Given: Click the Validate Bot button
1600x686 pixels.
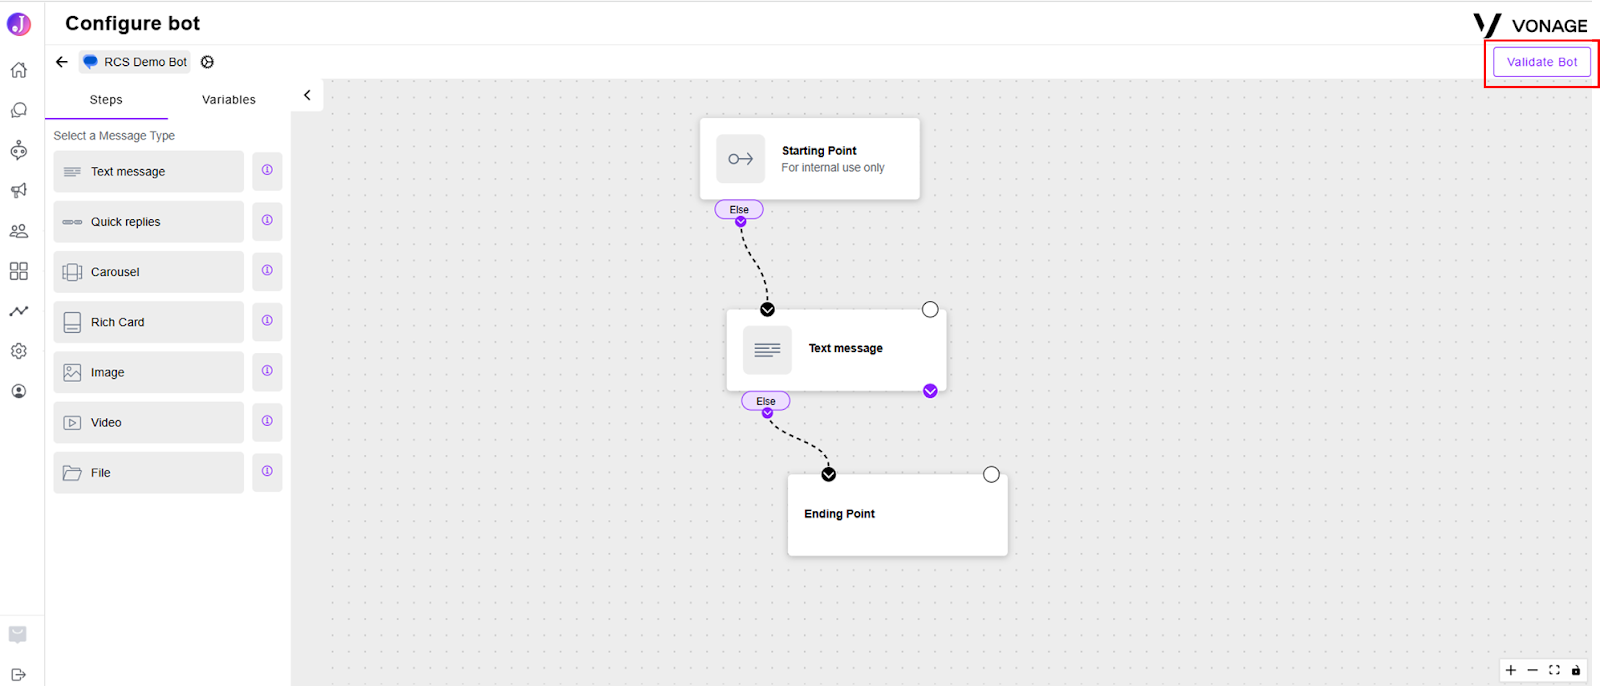Looking at the screenshot, I should (x=1542, y=62).
